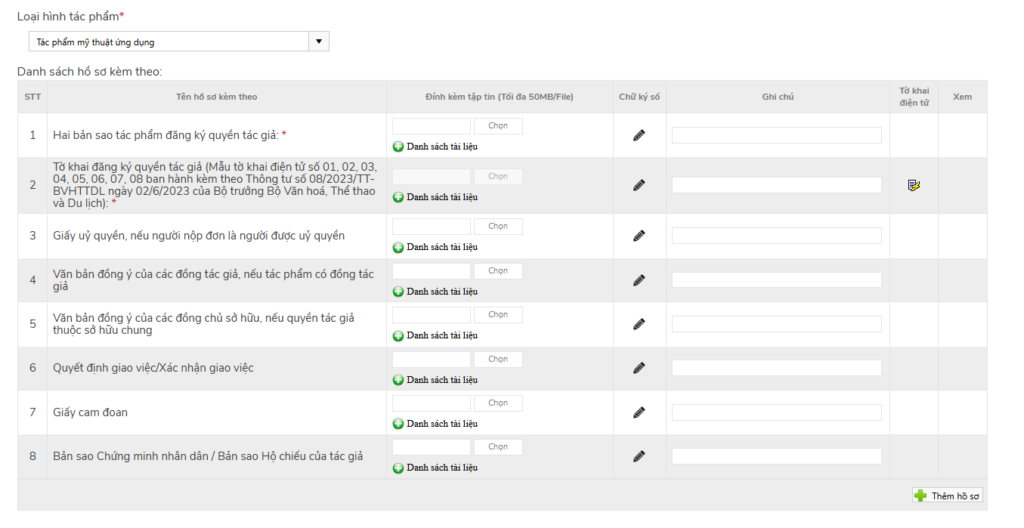The image size is (1024, 528).
Task: Click pencil icon for Giấy cam đoan row
Action: click(x=639, y=412)
